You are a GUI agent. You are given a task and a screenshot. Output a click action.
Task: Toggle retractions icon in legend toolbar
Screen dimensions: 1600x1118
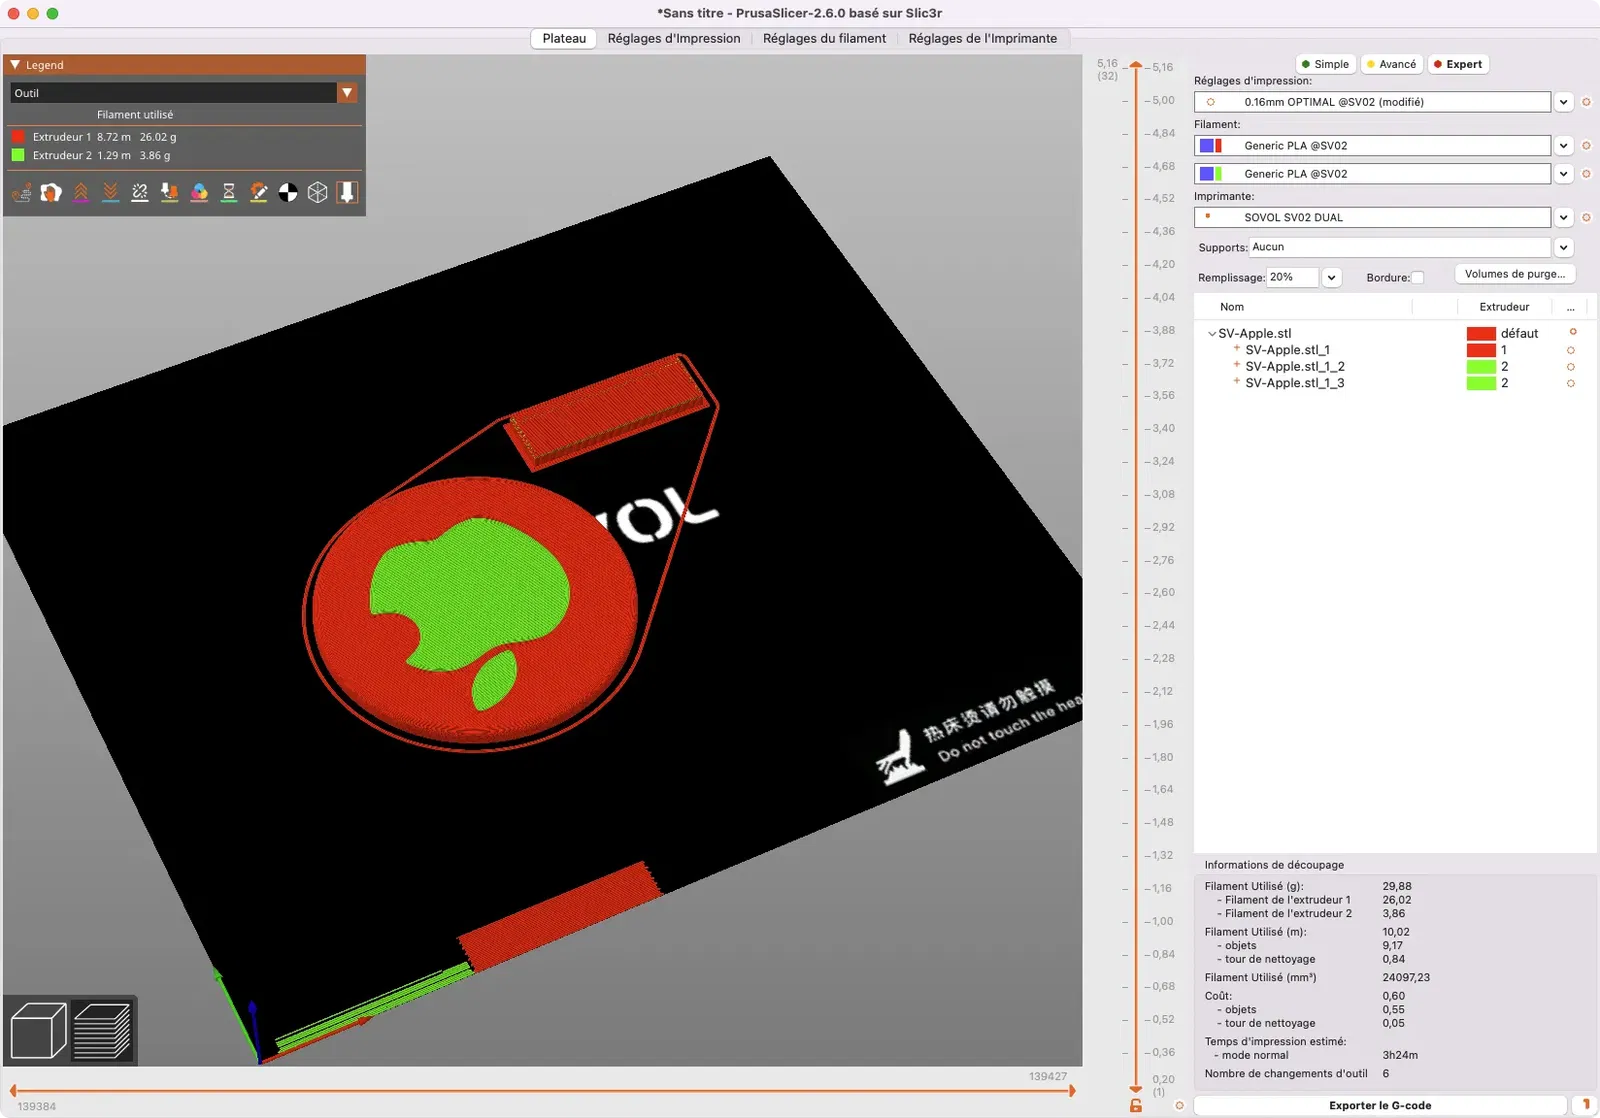[x=81, y=192]
